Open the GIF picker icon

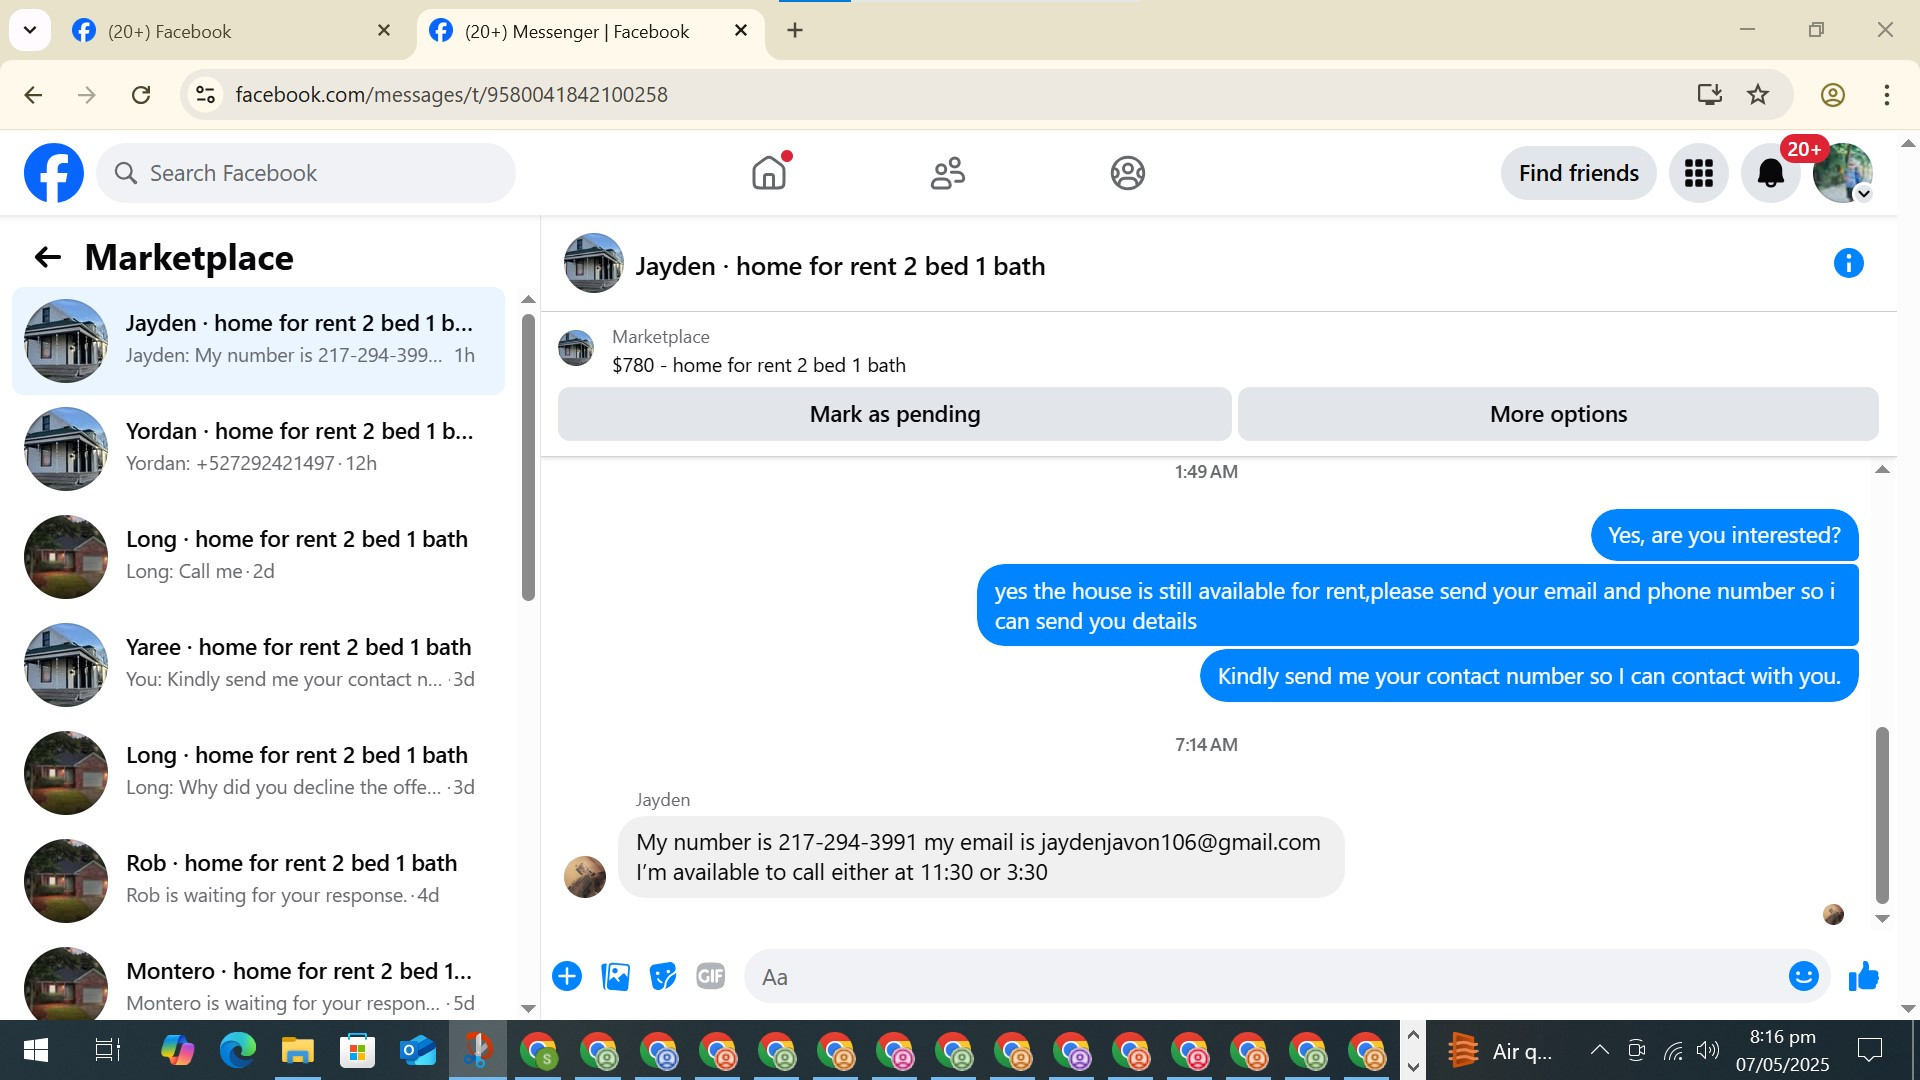710,976
